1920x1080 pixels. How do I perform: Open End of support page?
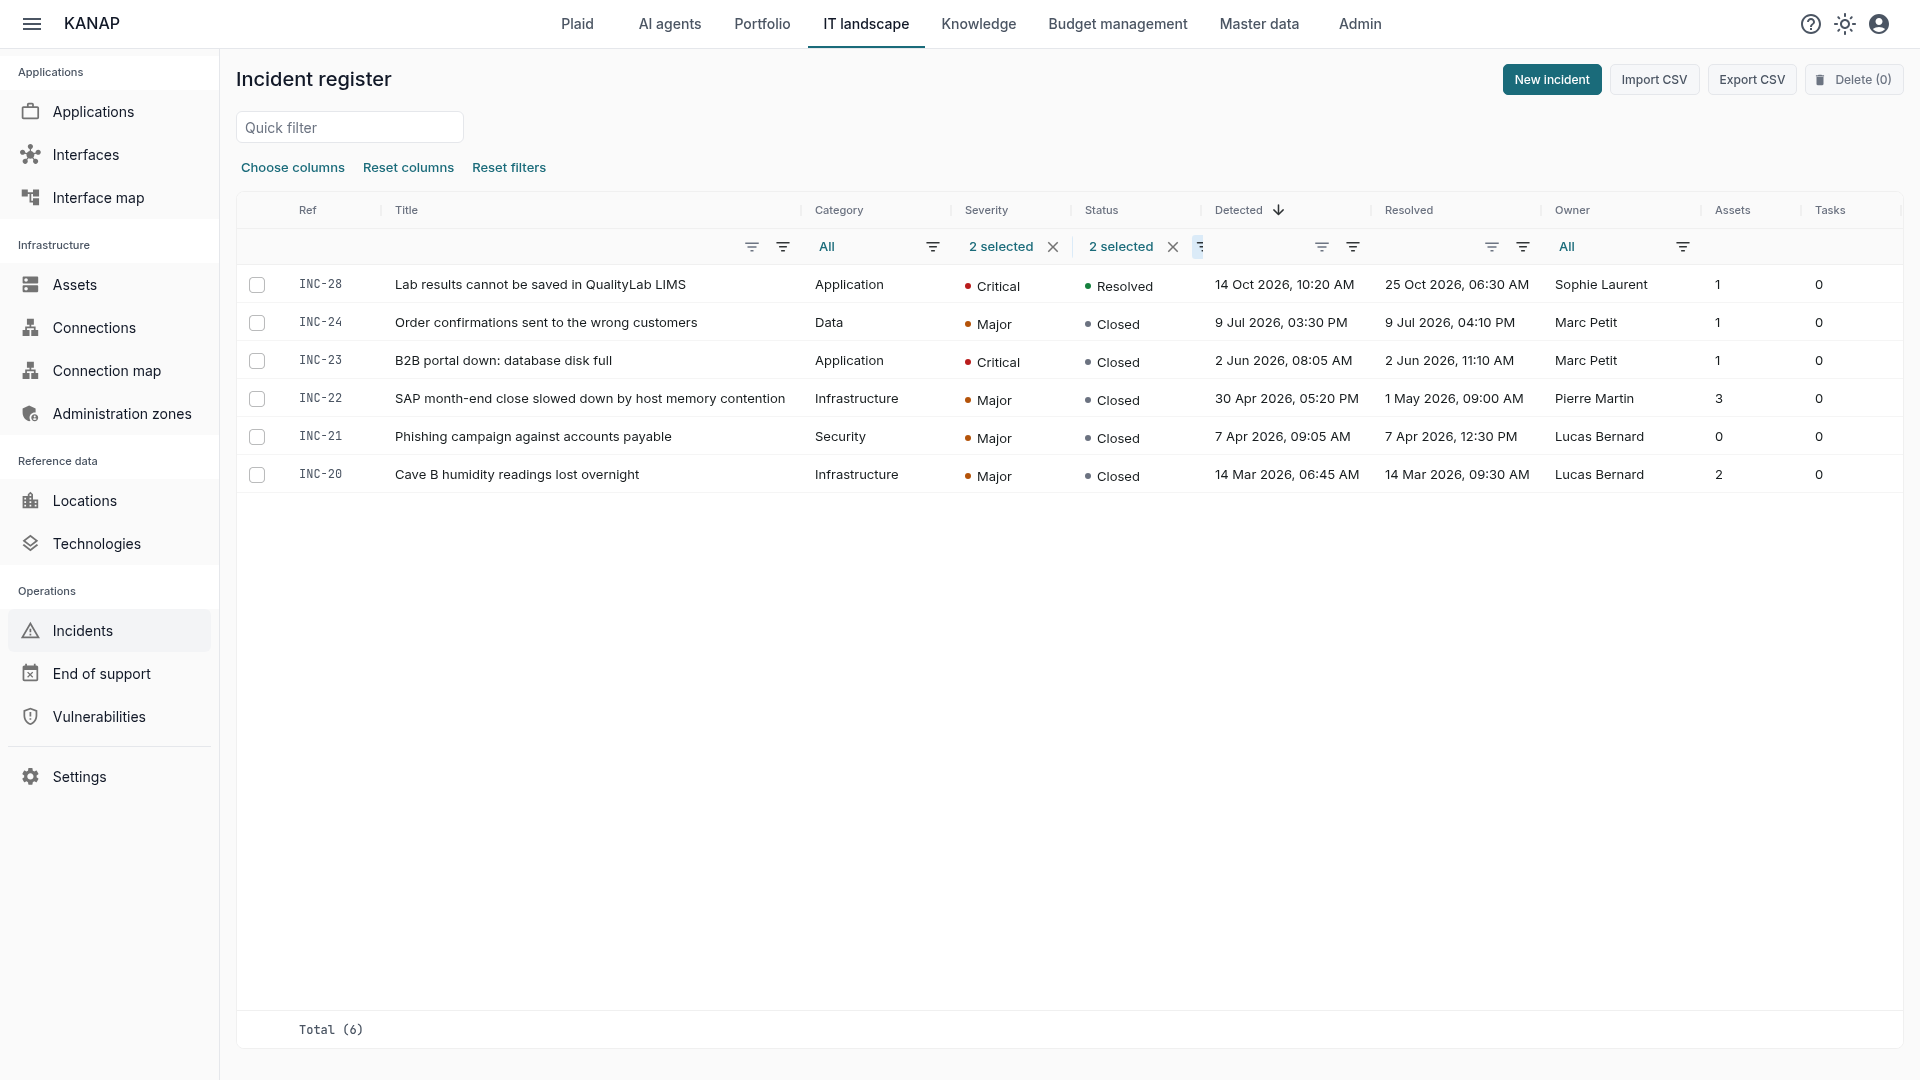109,674
